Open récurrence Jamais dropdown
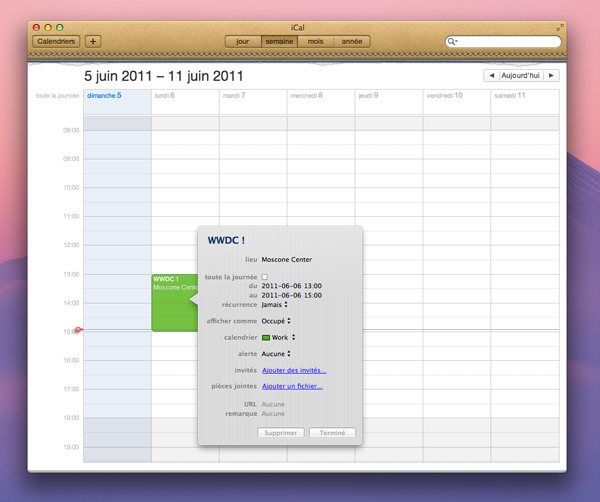The height and width of the screenshot is (502, 600). pos(274,305)
